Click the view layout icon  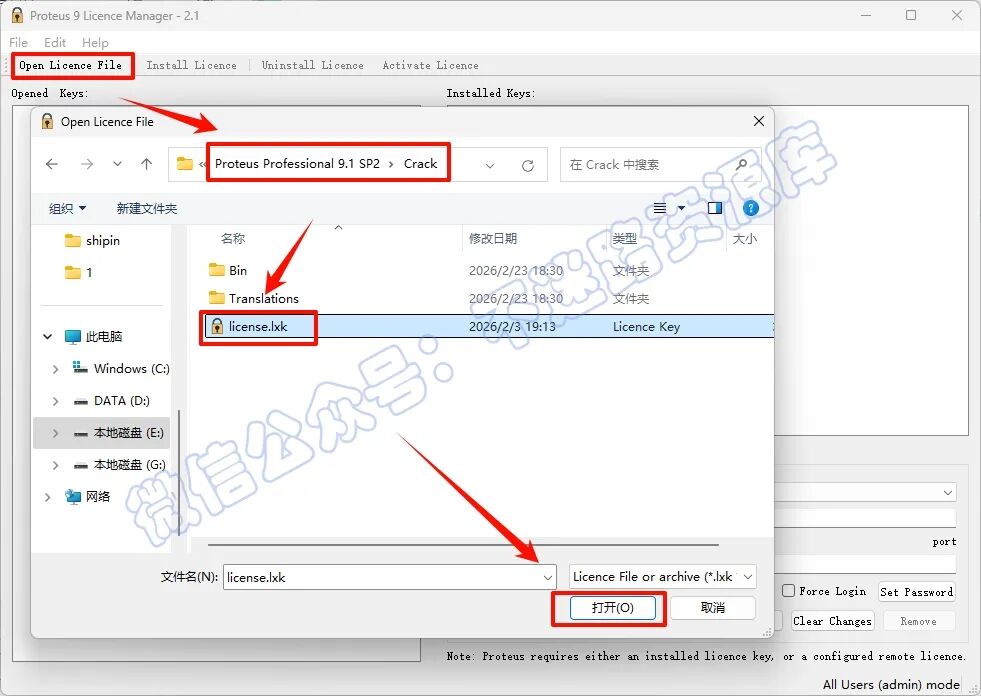pos(659,208)
